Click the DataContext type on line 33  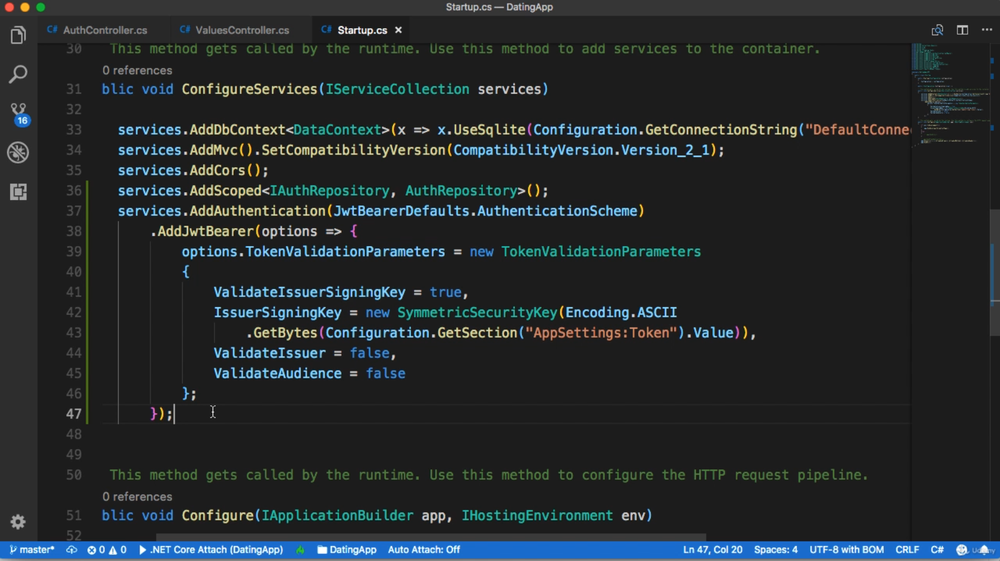coord(337,129)
